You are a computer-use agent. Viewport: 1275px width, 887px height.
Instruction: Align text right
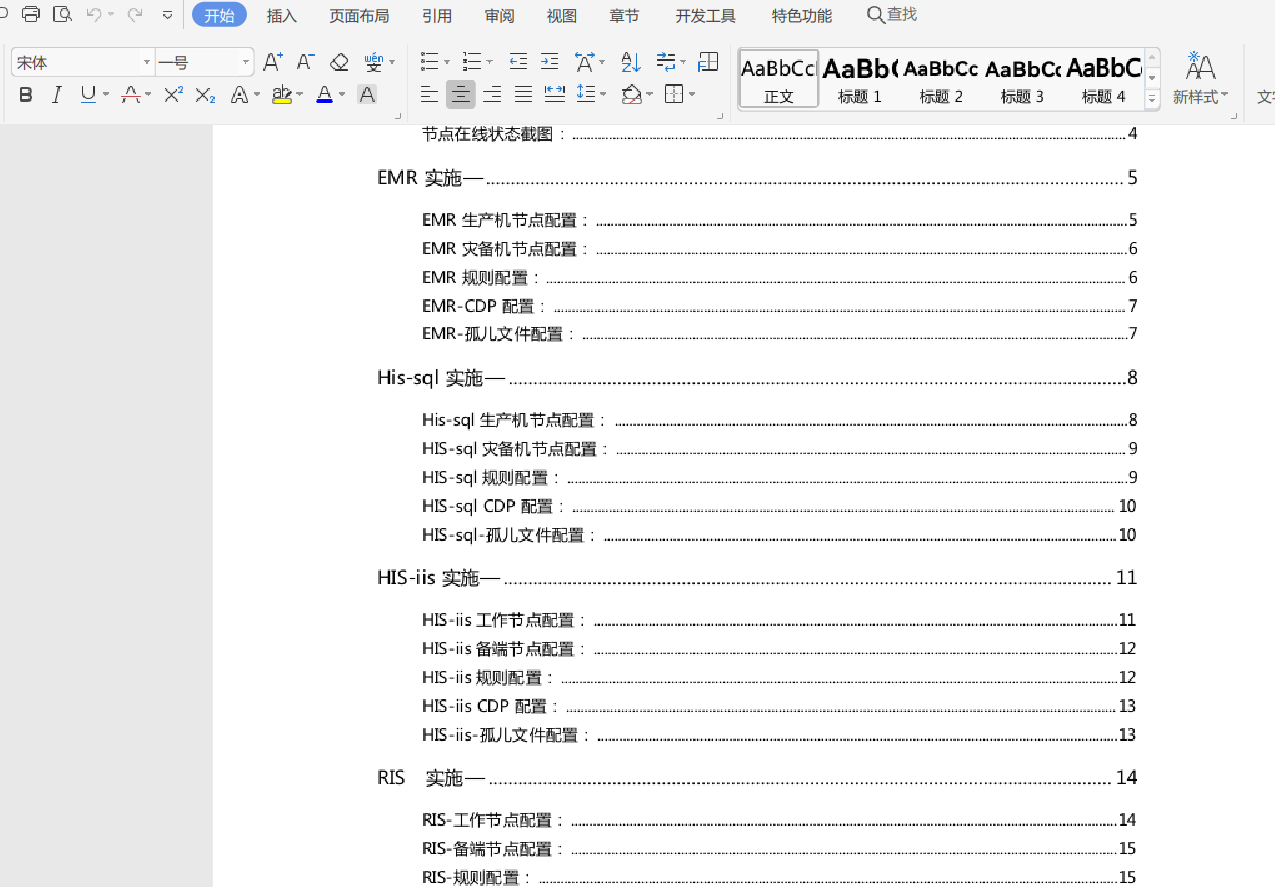tap(492, 95)
